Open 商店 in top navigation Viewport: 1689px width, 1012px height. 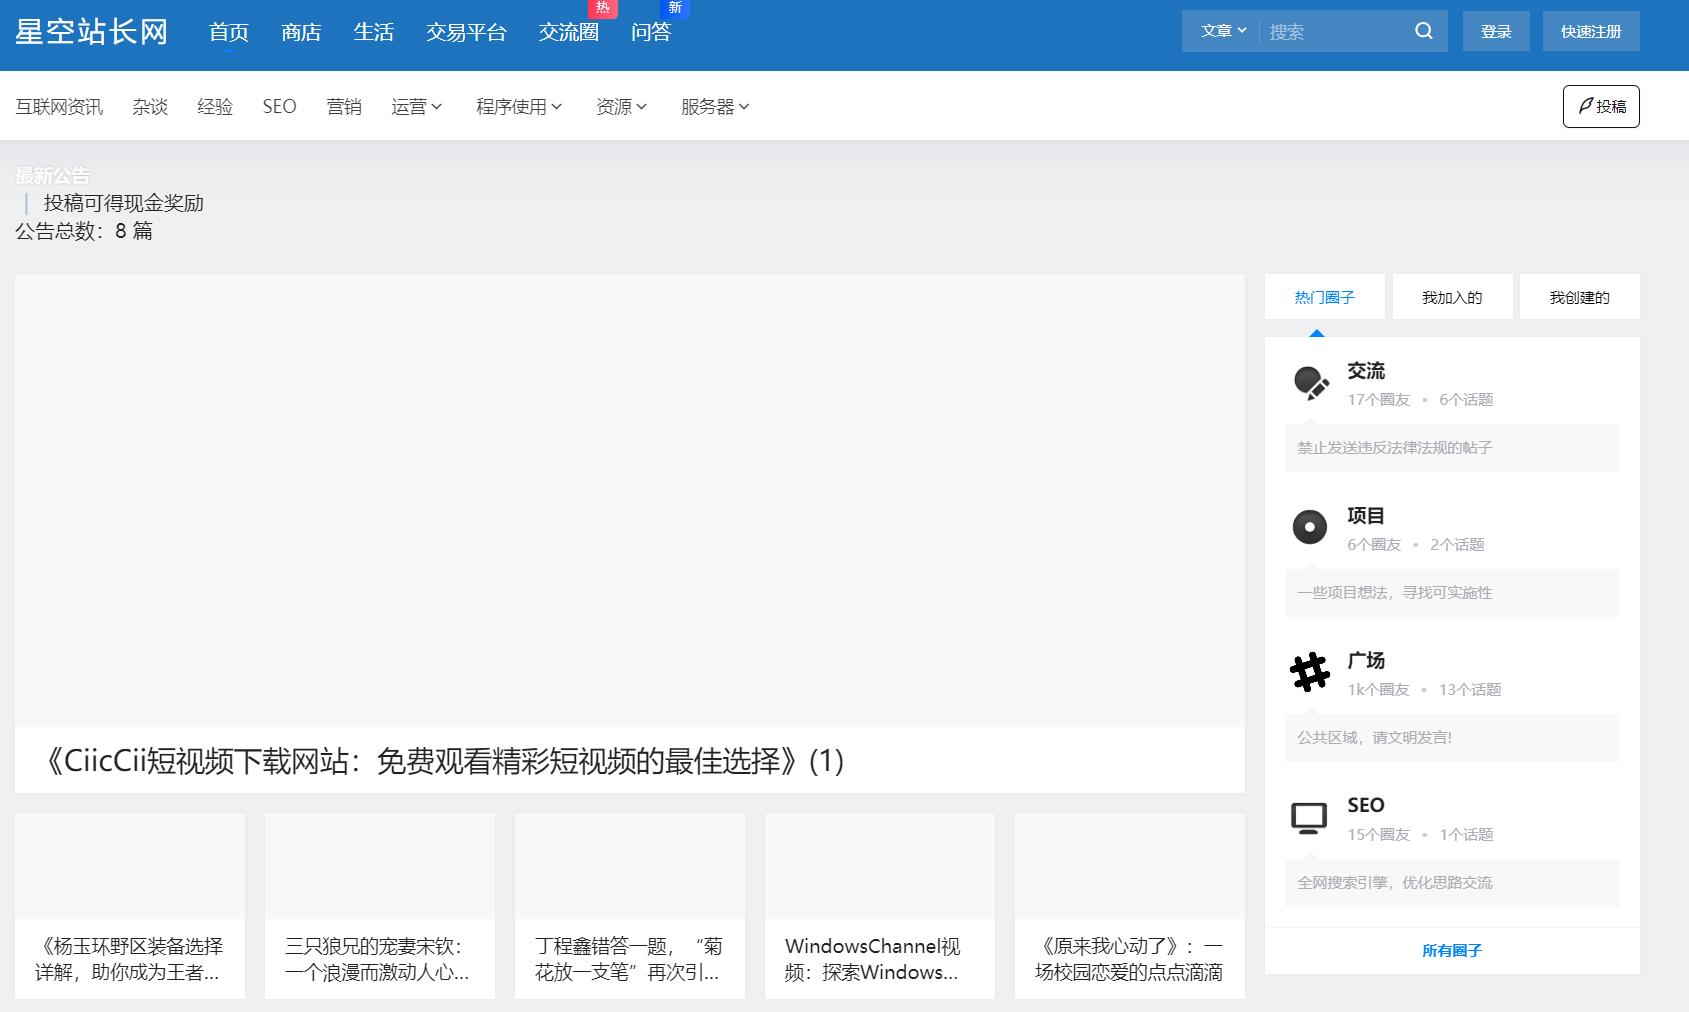click(x=301, y=32)
